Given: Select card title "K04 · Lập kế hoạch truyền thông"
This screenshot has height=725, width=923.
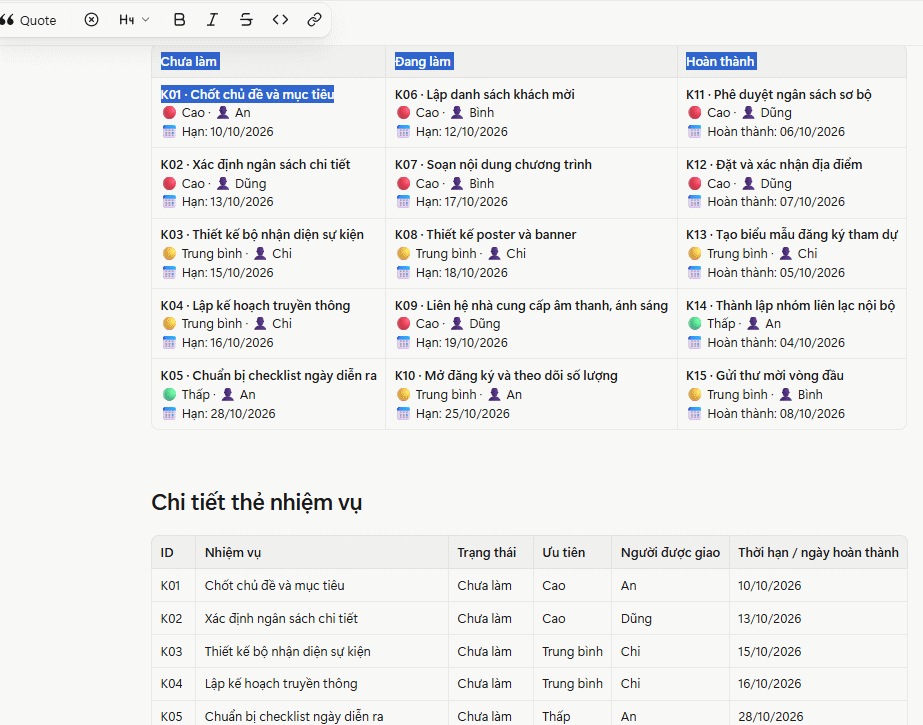Looking at the screenshot, I should click(255, 305).
